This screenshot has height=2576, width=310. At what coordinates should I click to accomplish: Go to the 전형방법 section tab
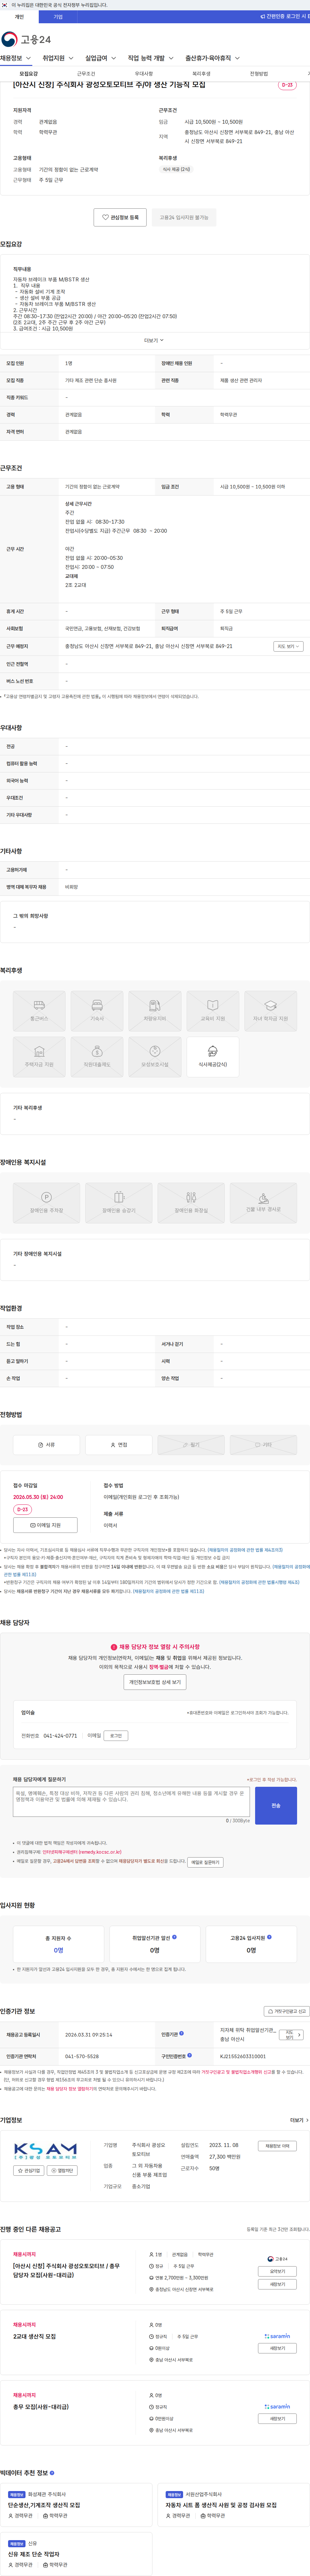pos(259,74)
